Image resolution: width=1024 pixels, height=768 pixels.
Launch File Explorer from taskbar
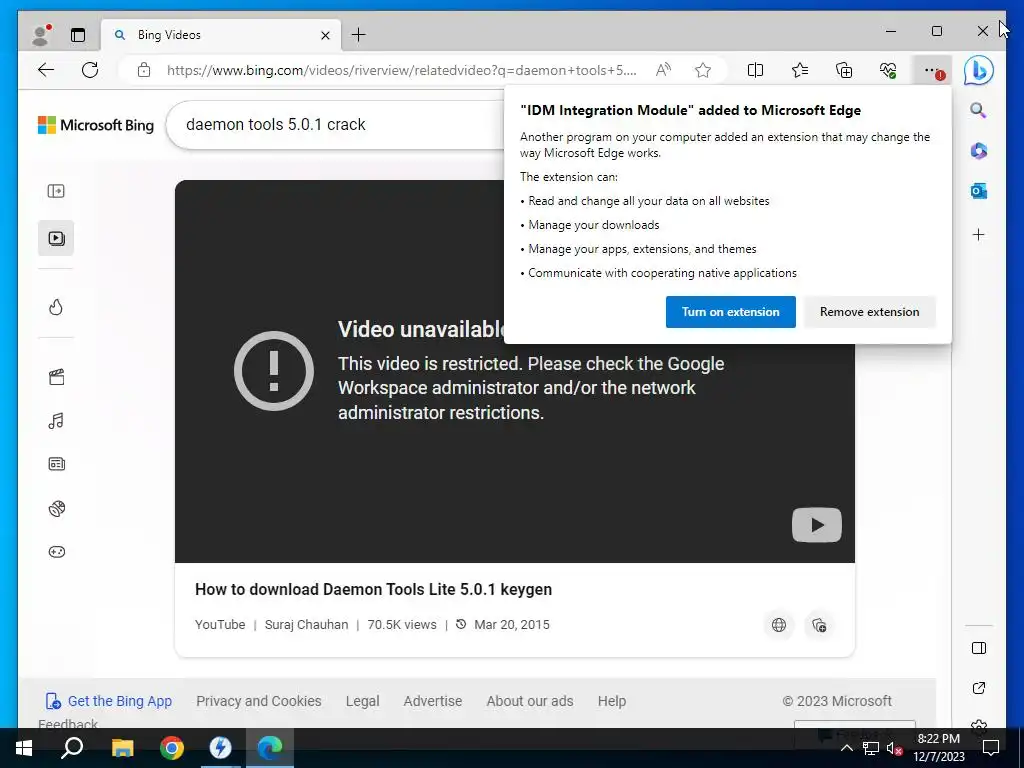122,748
